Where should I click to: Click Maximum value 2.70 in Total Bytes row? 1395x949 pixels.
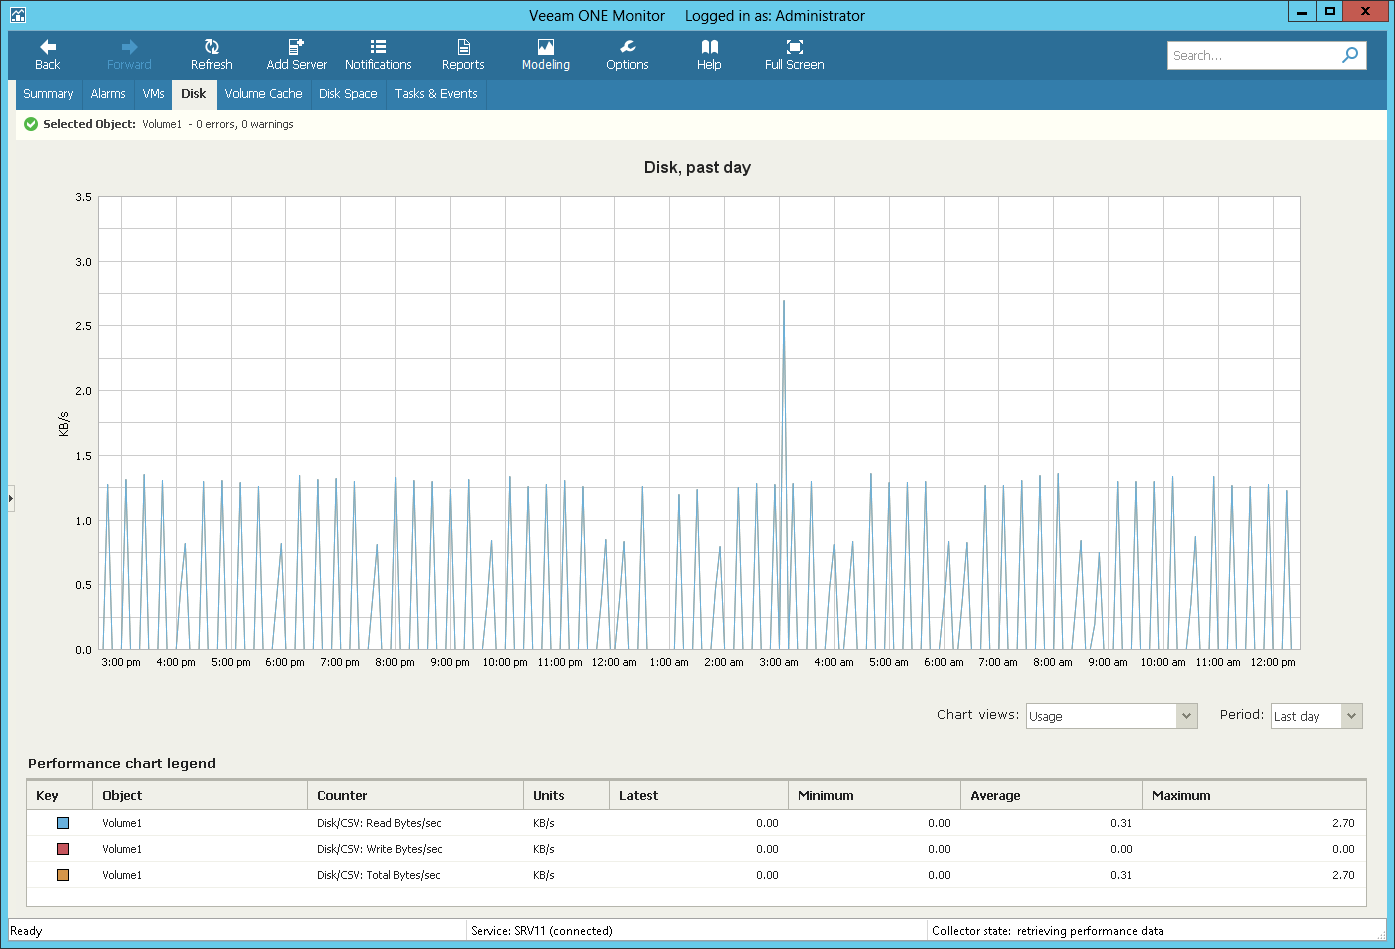click(x=1343, y=875)
